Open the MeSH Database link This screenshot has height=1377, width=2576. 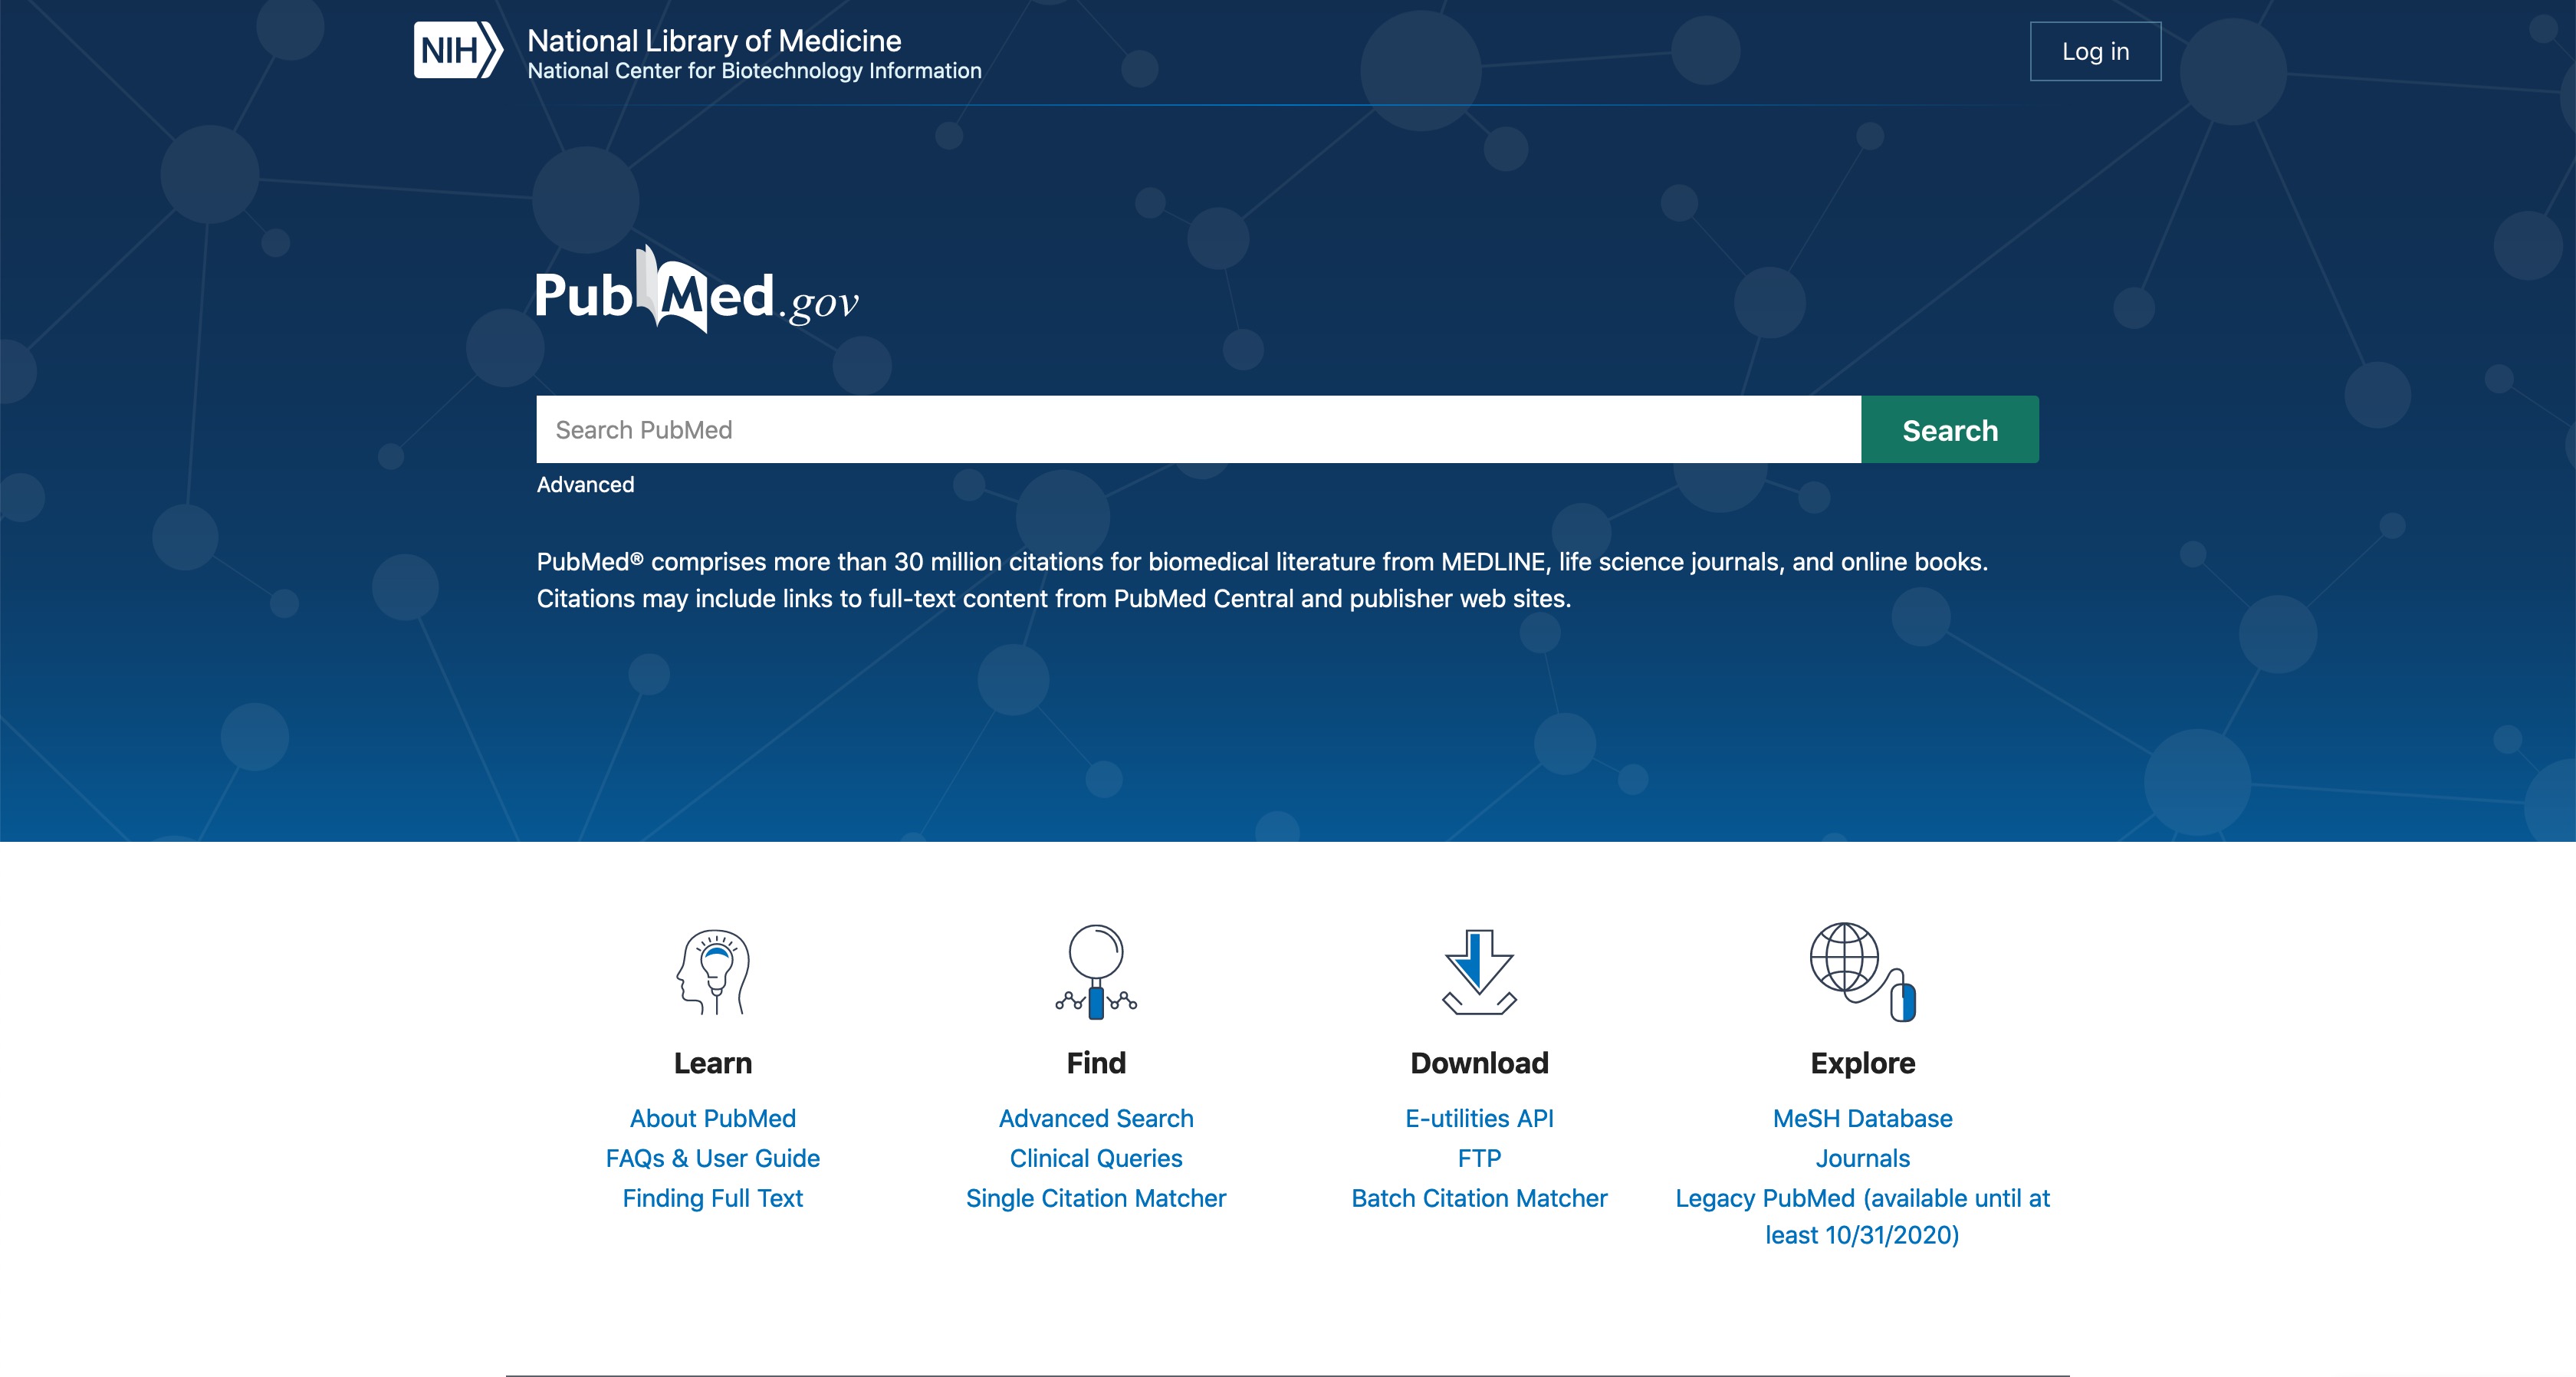point(1863,1118)
